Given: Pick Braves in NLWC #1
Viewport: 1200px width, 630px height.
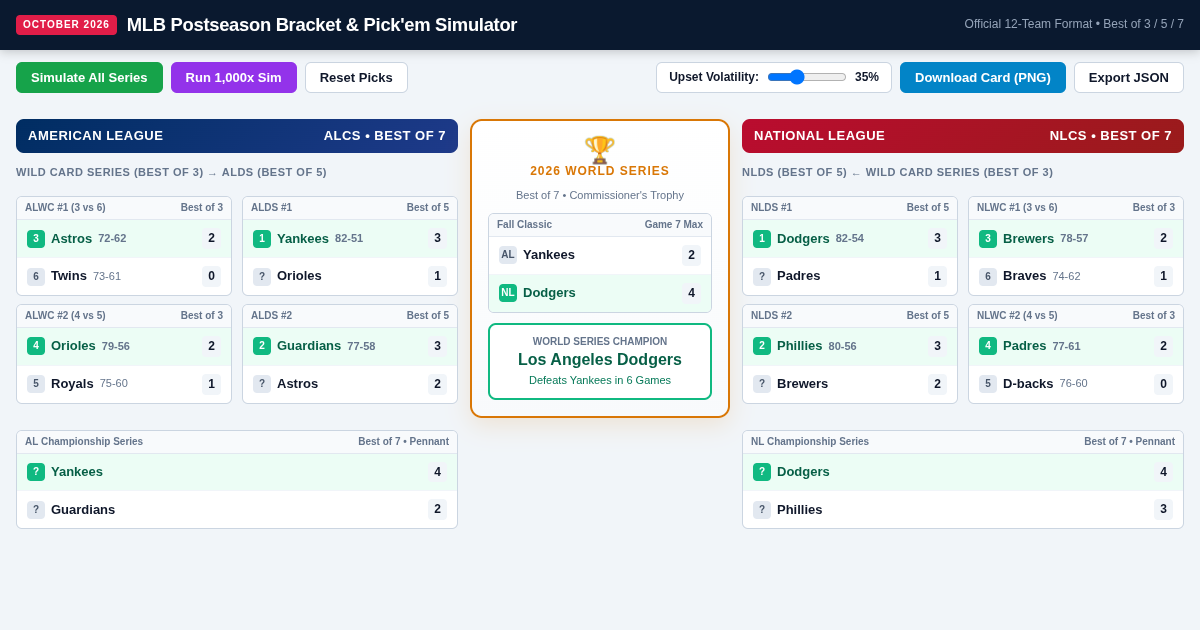Looking at the screenshot, I should (x=1076, y=276).
